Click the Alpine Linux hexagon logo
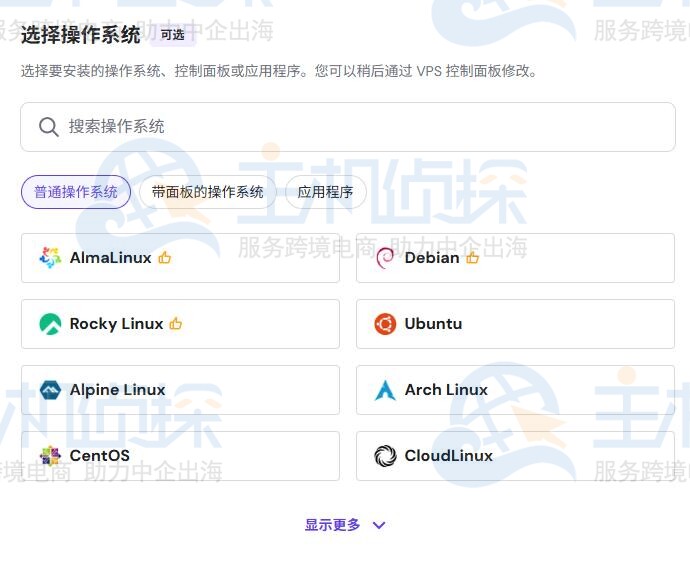690x563 pixels. (50, 390)
